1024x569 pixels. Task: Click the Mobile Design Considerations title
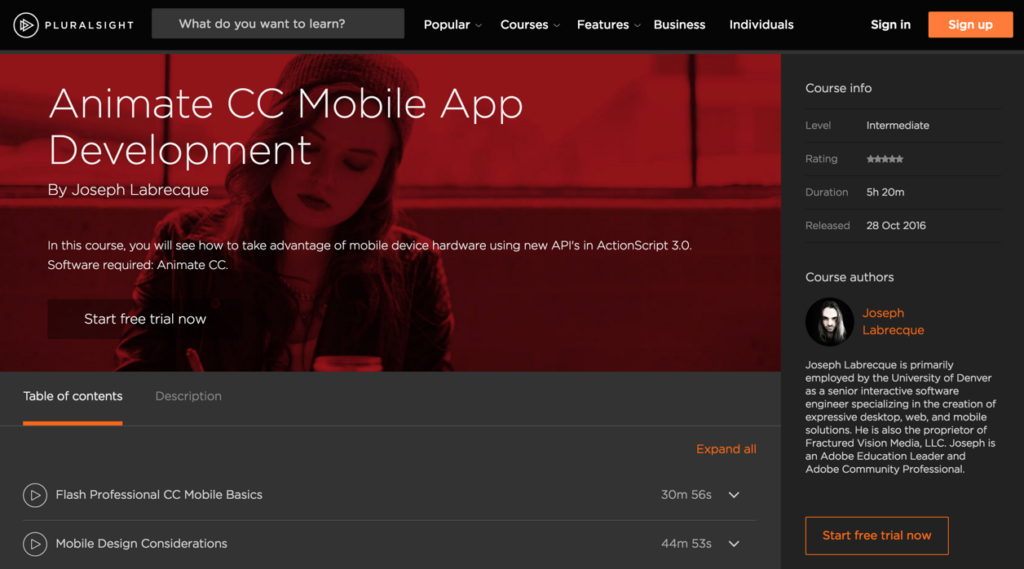pos(141,544)
